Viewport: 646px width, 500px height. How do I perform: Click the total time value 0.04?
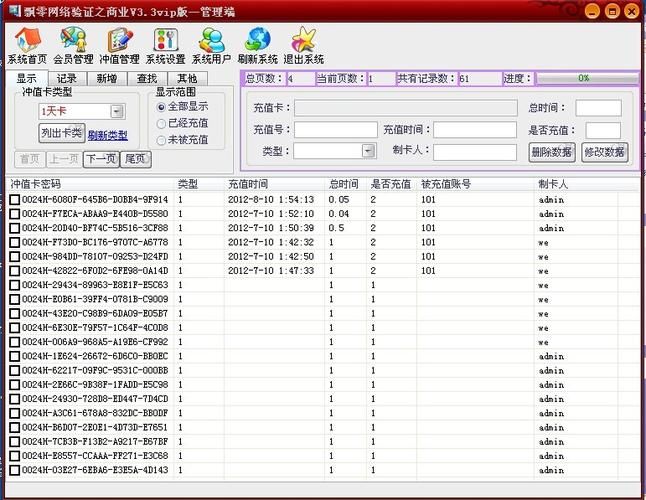(339, 214)
